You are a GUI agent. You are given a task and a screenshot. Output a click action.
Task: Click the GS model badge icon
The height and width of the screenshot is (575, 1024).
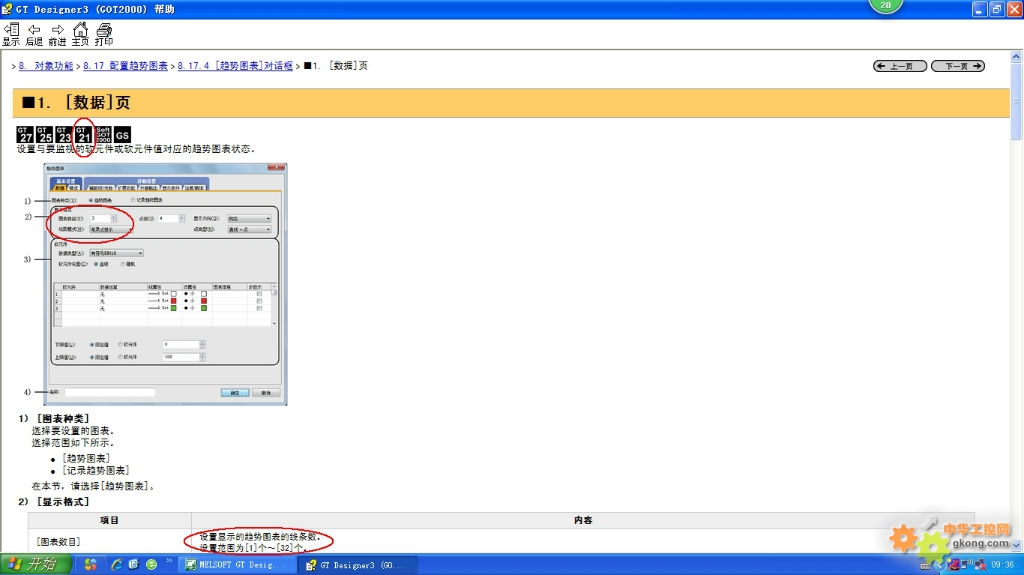122,135
